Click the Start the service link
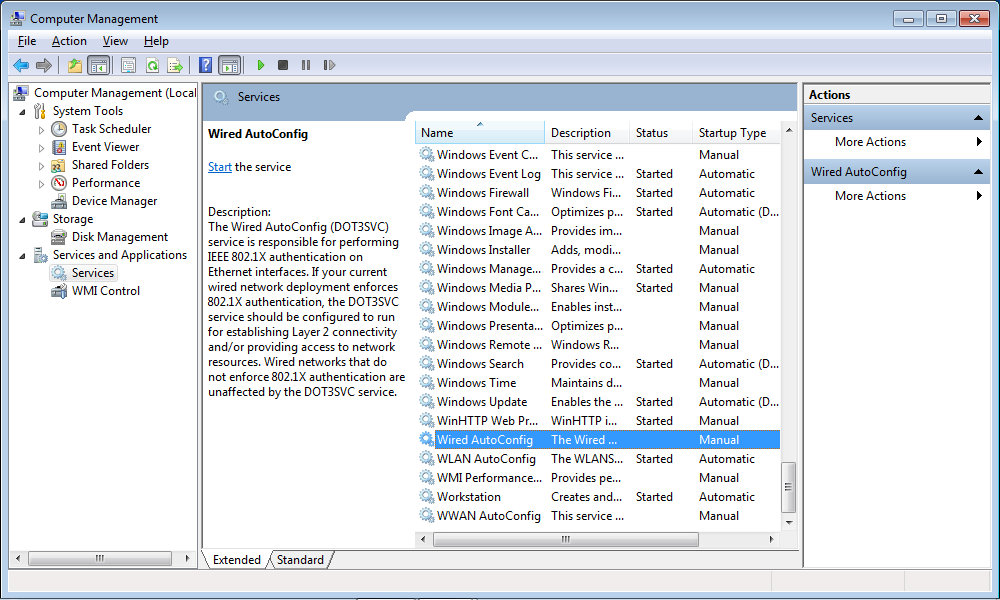The height and width of the screenshot is (600, 1000). pos(219,167)
